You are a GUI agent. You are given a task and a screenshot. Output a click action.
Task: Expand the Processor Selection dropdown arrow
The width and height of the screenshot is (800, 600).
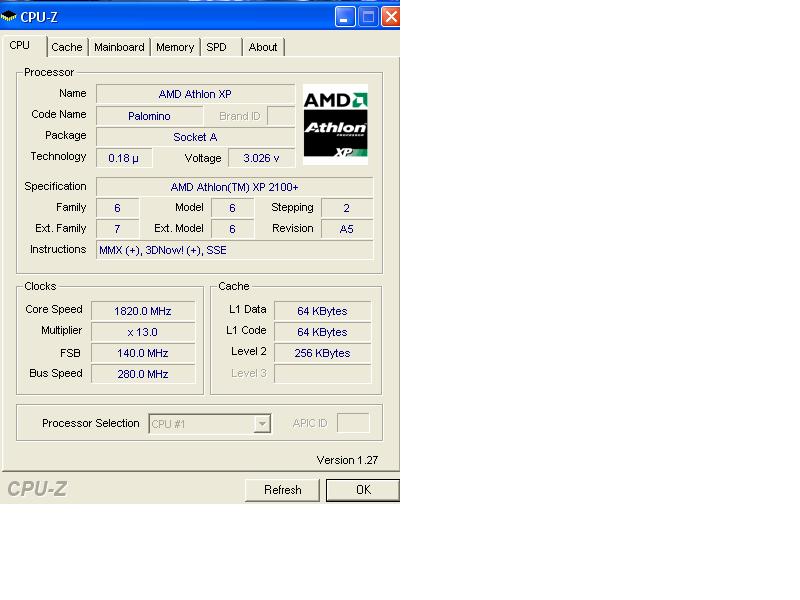[262, 424]
